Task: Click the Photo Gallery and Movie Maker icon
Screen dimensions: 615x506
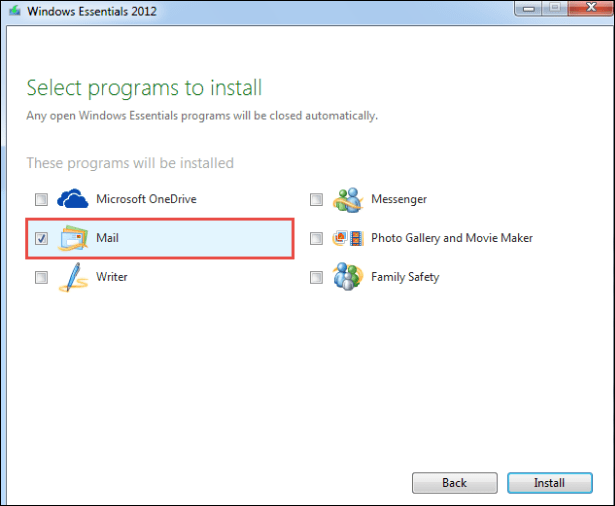Action: (348, 238)
